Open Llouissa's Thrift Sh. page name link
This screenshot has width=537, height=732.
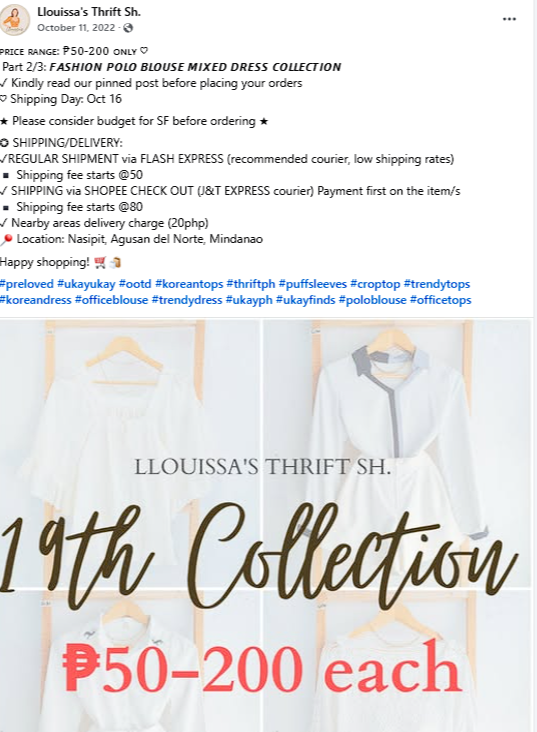tap(89, 12)
